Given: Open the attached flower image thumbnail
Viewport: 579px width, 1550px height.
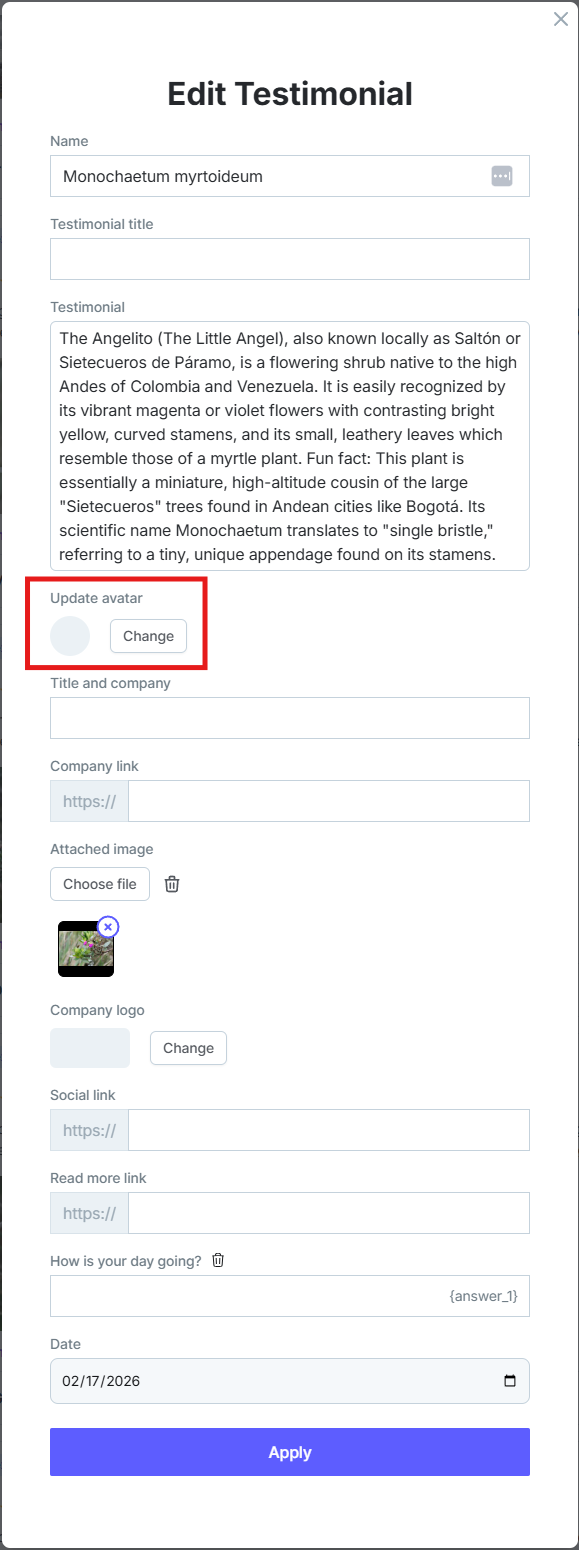Looking at the screenshot, I should coord(86,949).
